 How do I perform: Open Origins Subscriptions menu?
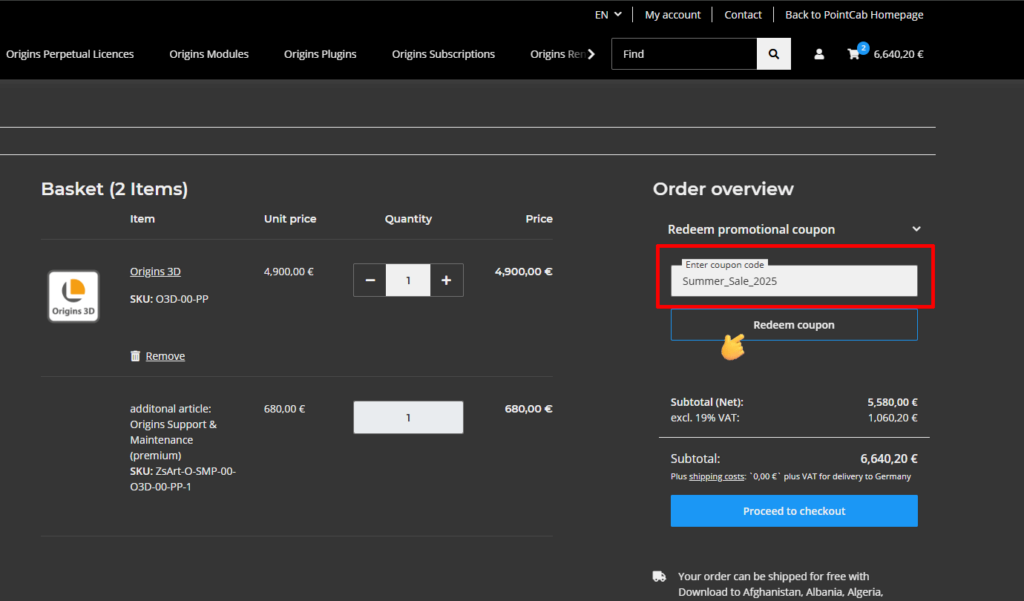443,54
